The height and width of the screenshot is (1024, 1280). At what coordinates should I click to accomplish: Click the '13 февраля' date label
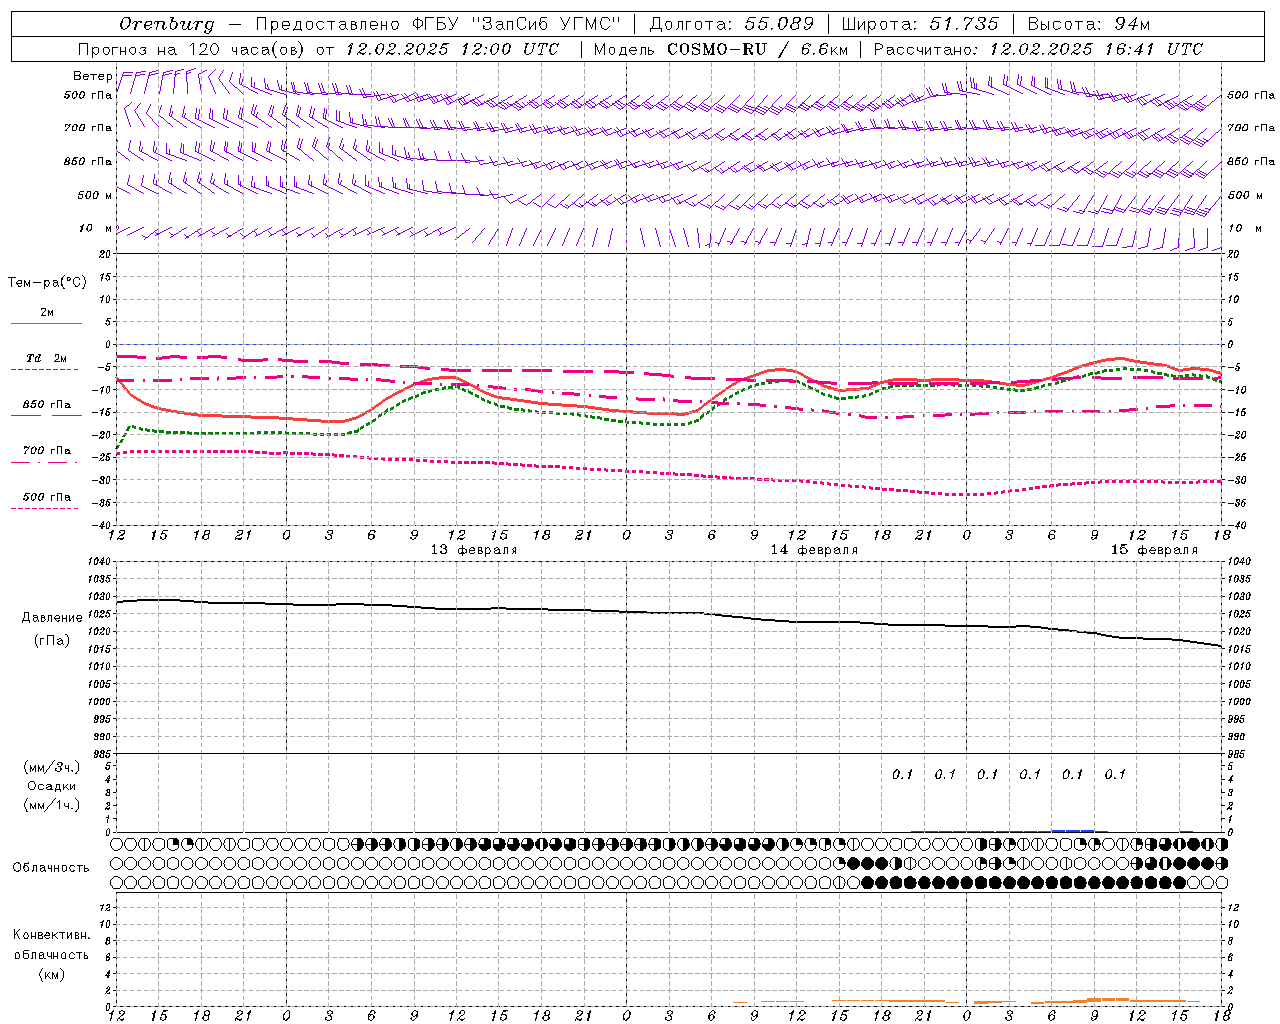(473, 550)
